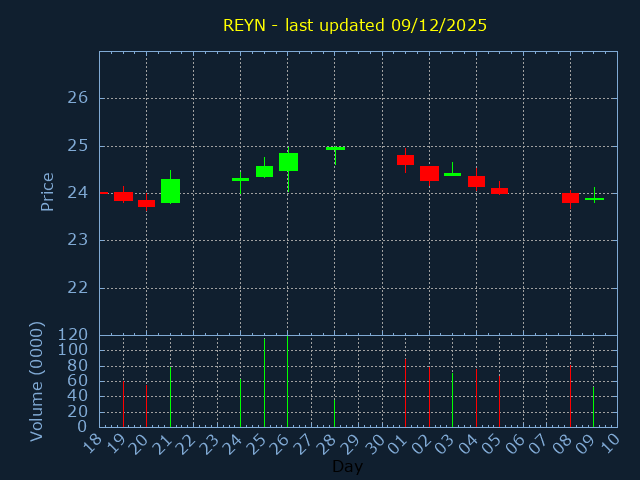Click the red volume bar on day 08
The height and width of the screenshot is (480, 640).
[570, 396]
